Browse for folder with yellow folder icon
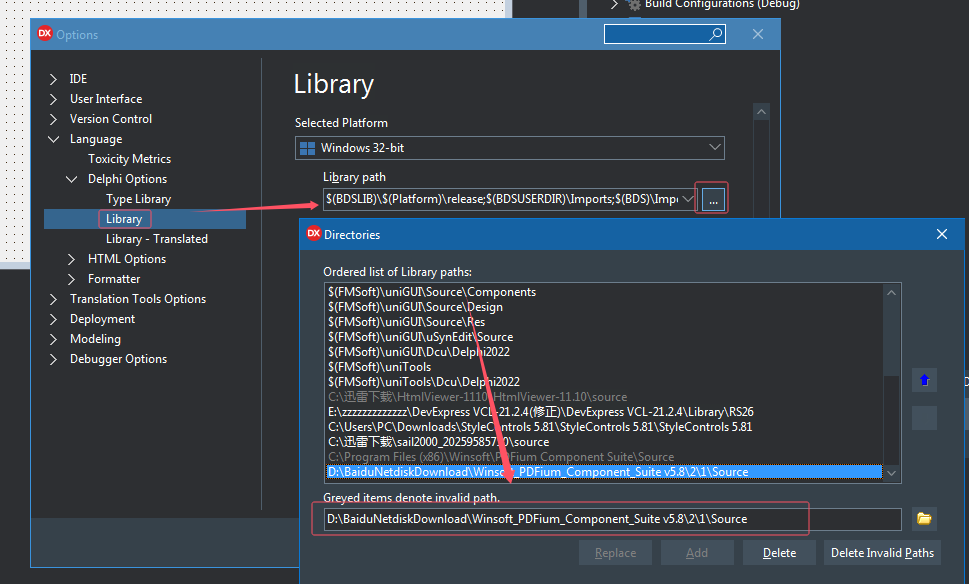 pos(924,518)
